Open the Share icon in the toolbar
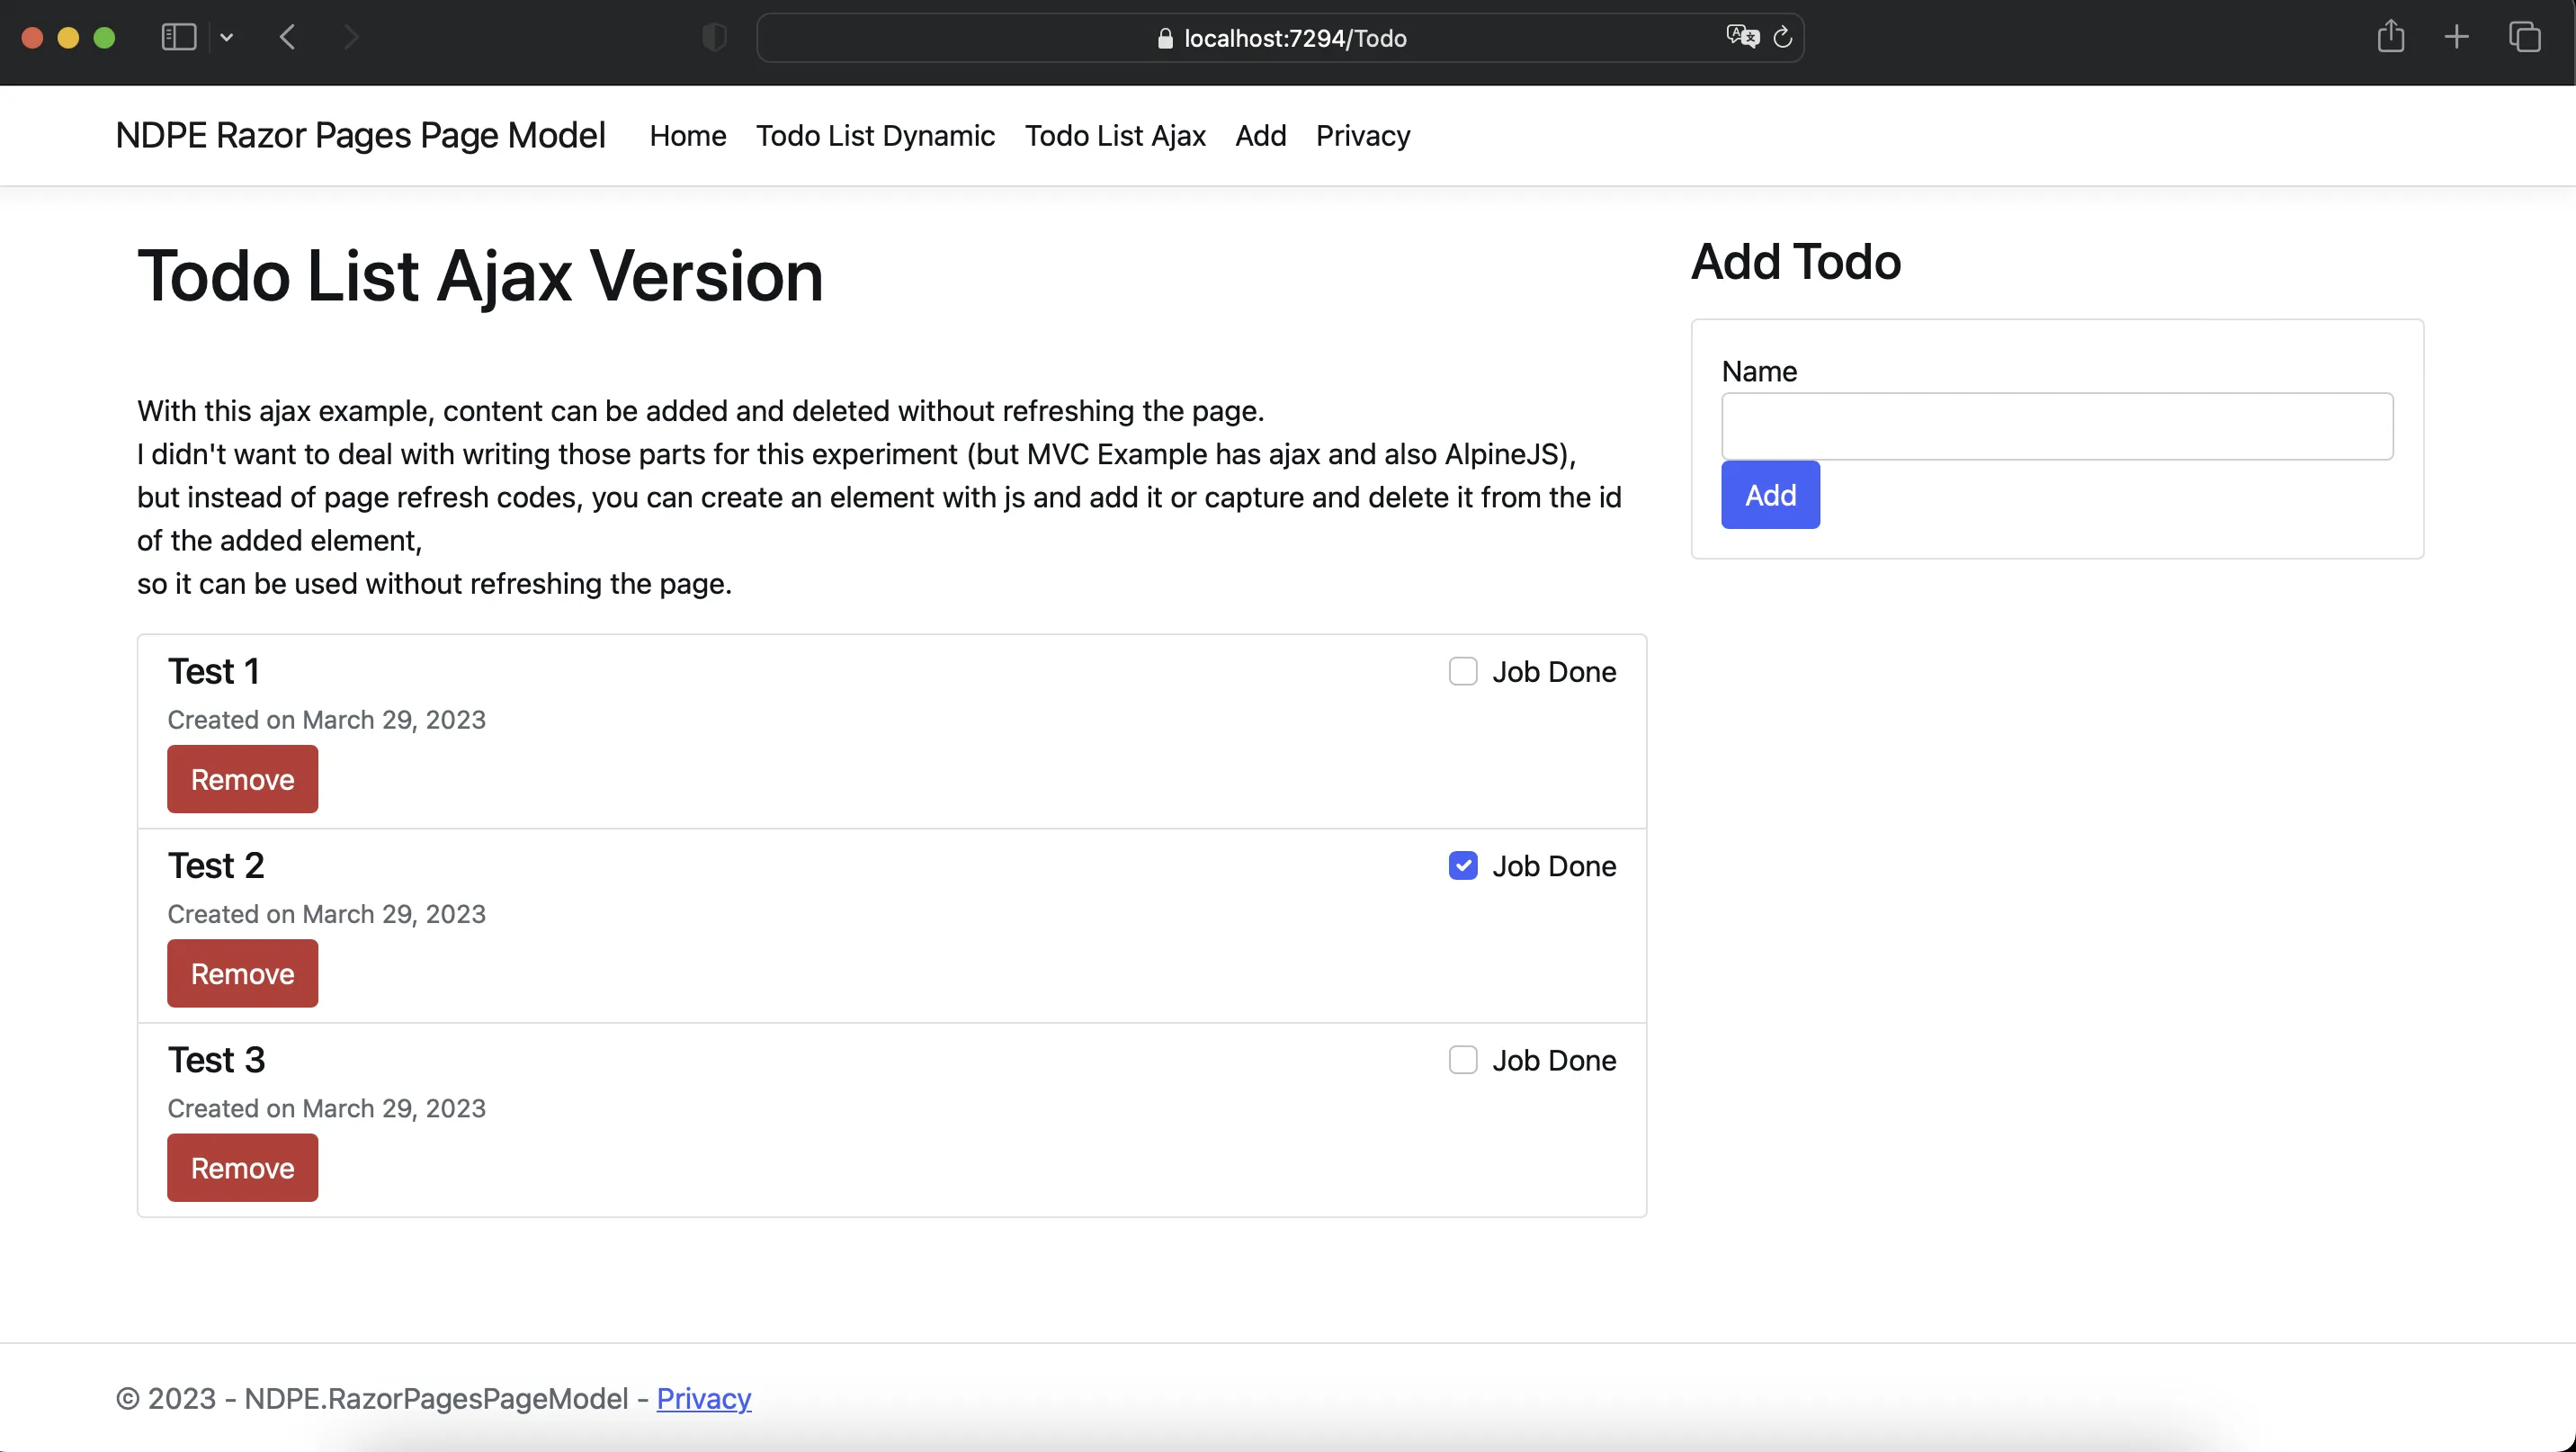Screen dimensions: 2576x1452 [x=2390, y=37]
